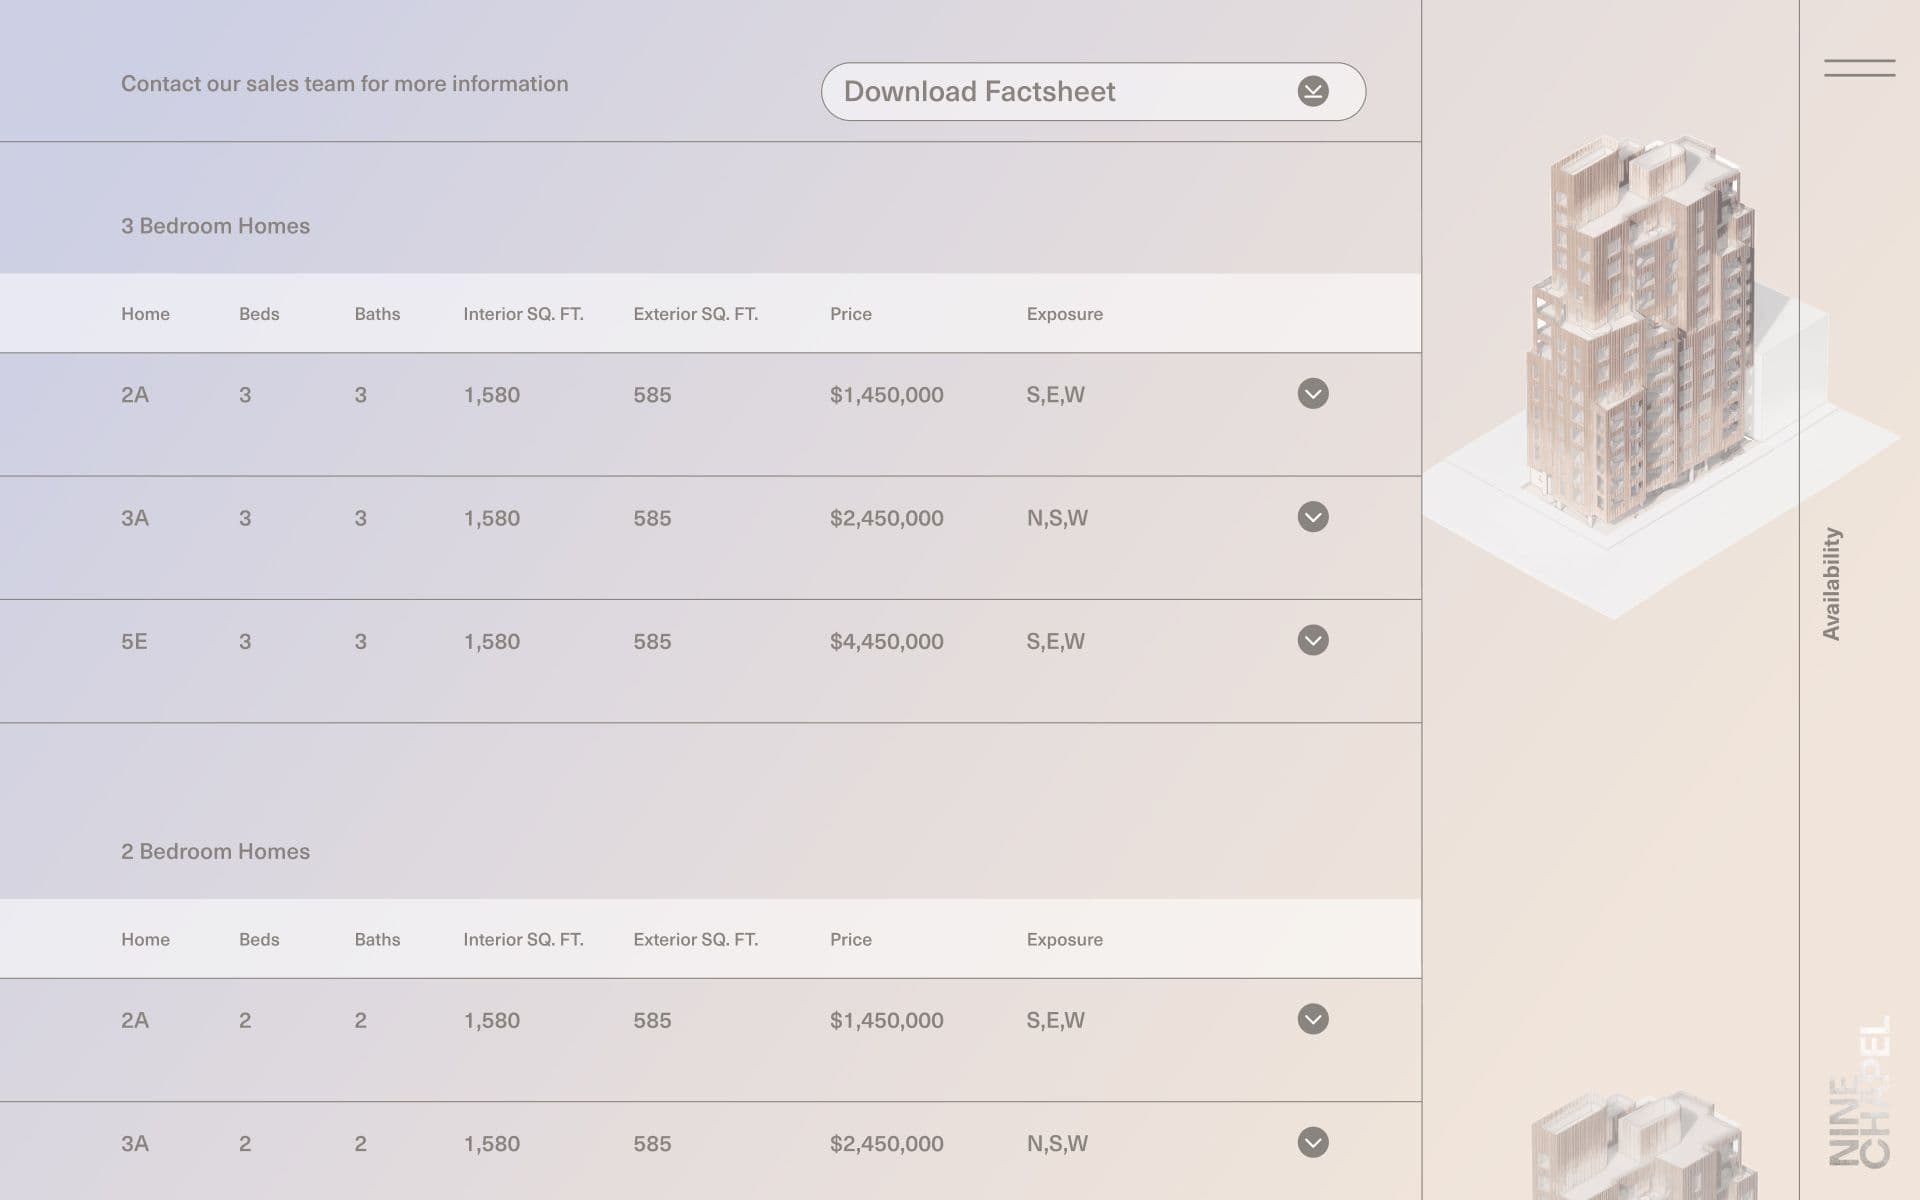Click N,S,W exposure in 2 Bedroom 3A row

point(1057,1144)
